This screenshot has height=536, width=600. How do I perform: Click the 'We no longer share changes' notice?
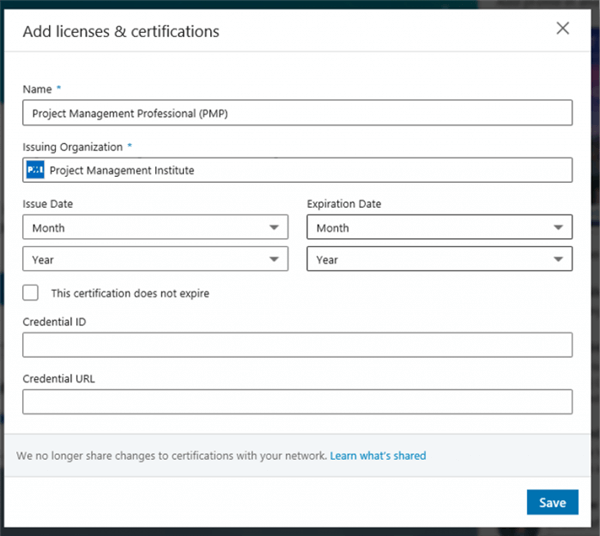(x=171, y=456)
